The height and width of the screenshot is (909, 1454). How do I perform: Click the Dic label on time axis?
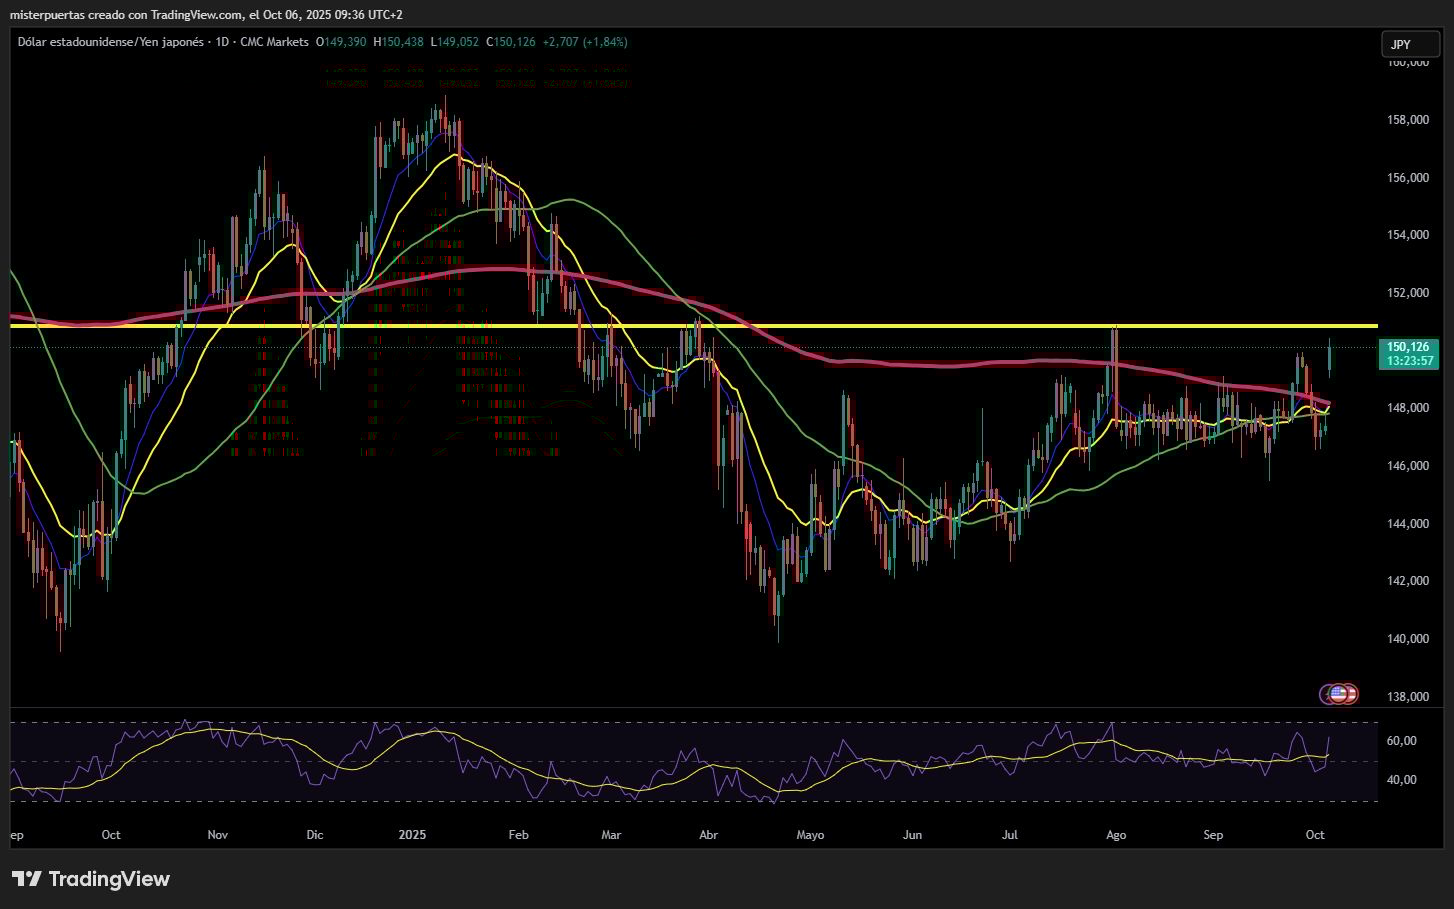point(315,835)
